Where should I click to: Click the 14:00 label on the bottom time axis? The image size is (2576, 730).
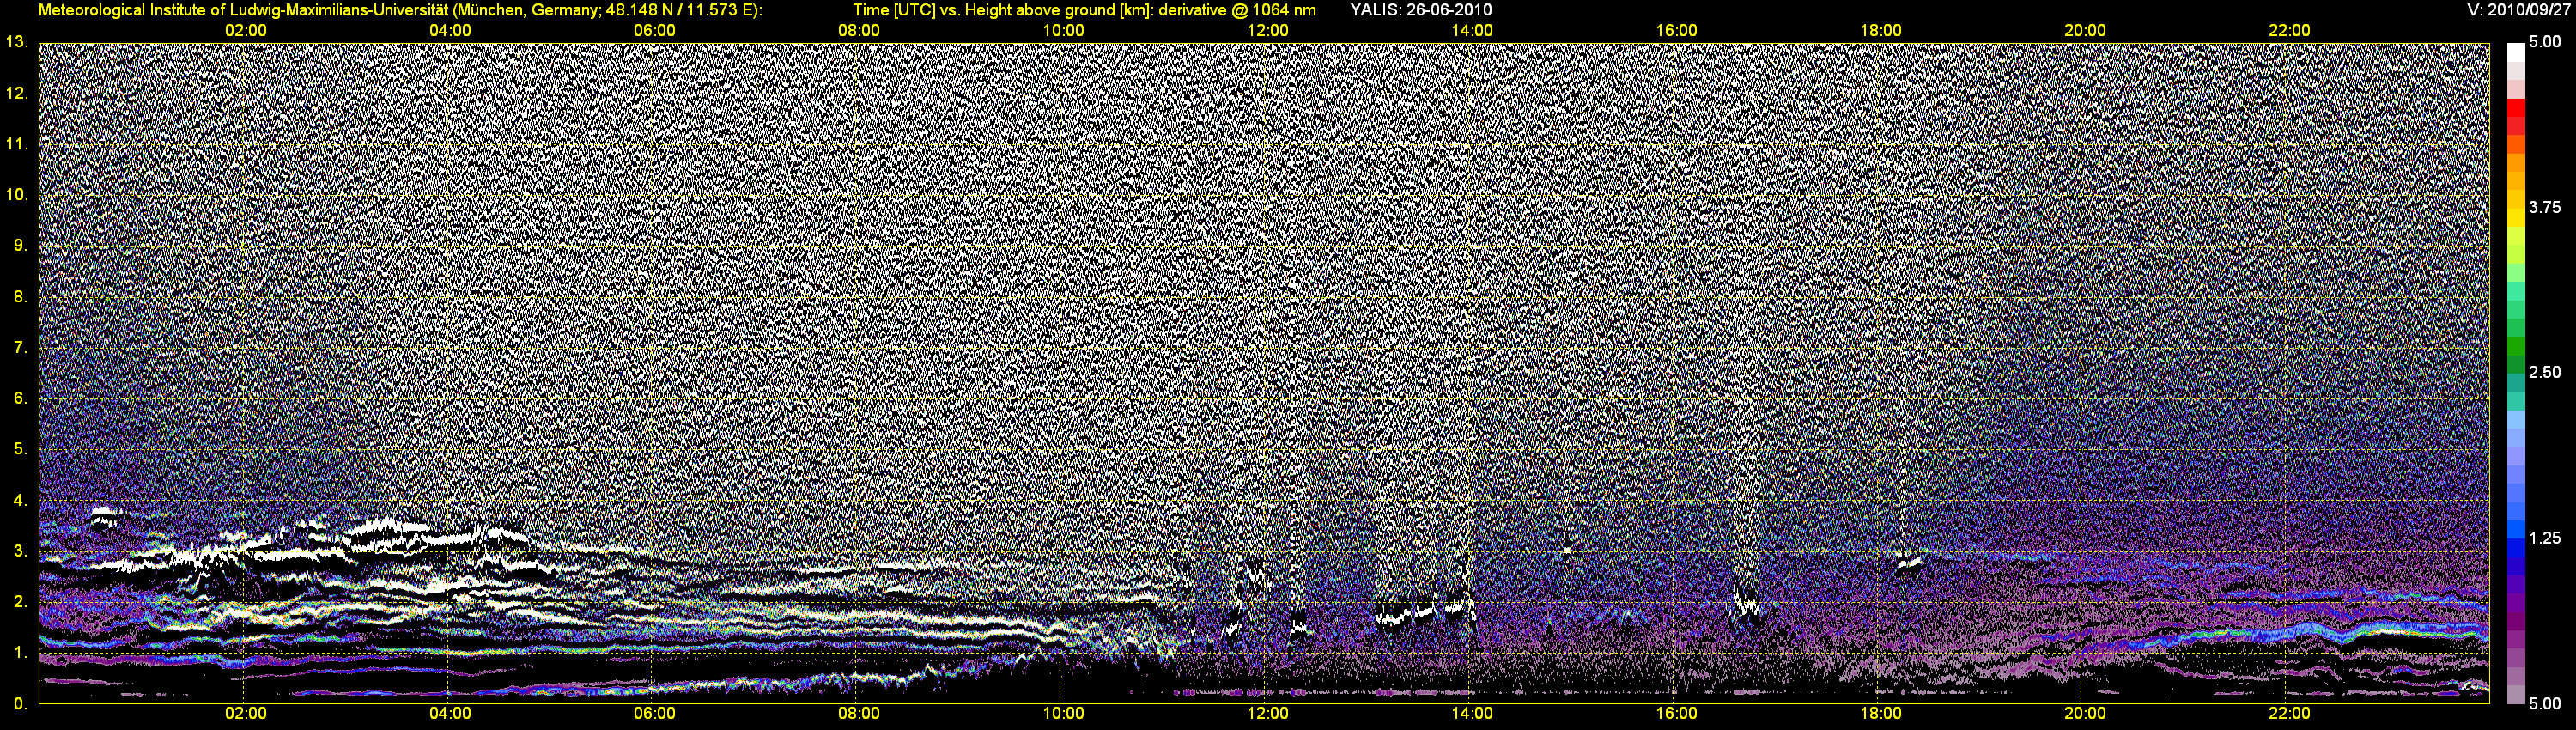[x=1472, y=713]
